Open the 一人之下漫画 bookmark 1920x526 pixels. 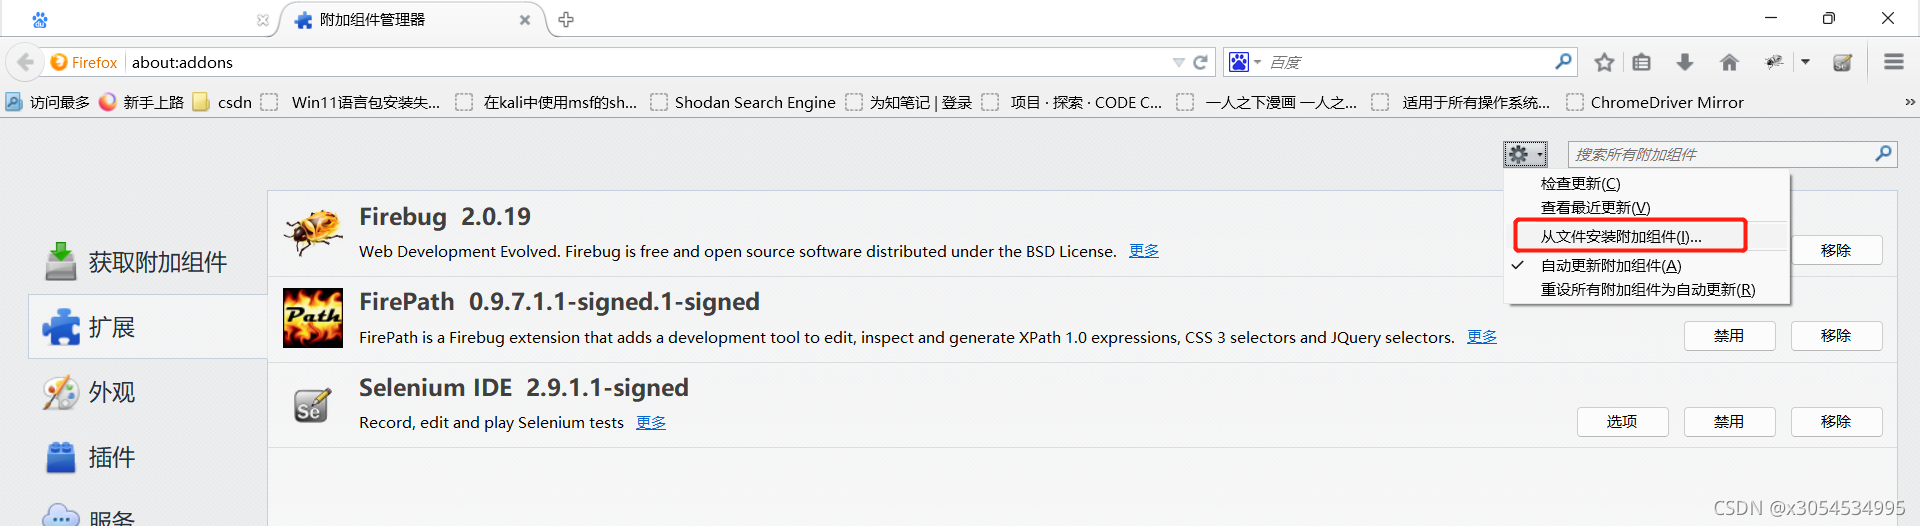(x=1267, y=102)
